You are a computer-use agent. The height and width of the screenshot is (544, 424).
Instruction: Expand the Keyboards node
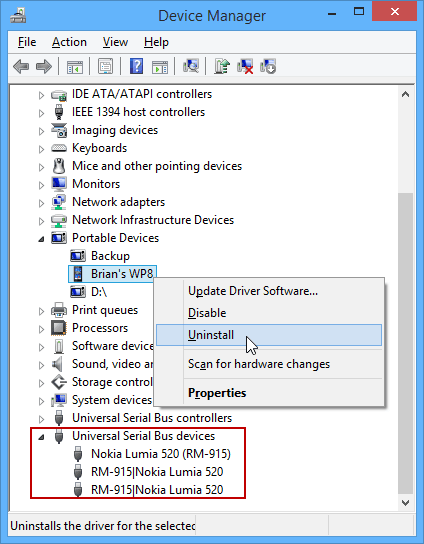coord(41,149)
